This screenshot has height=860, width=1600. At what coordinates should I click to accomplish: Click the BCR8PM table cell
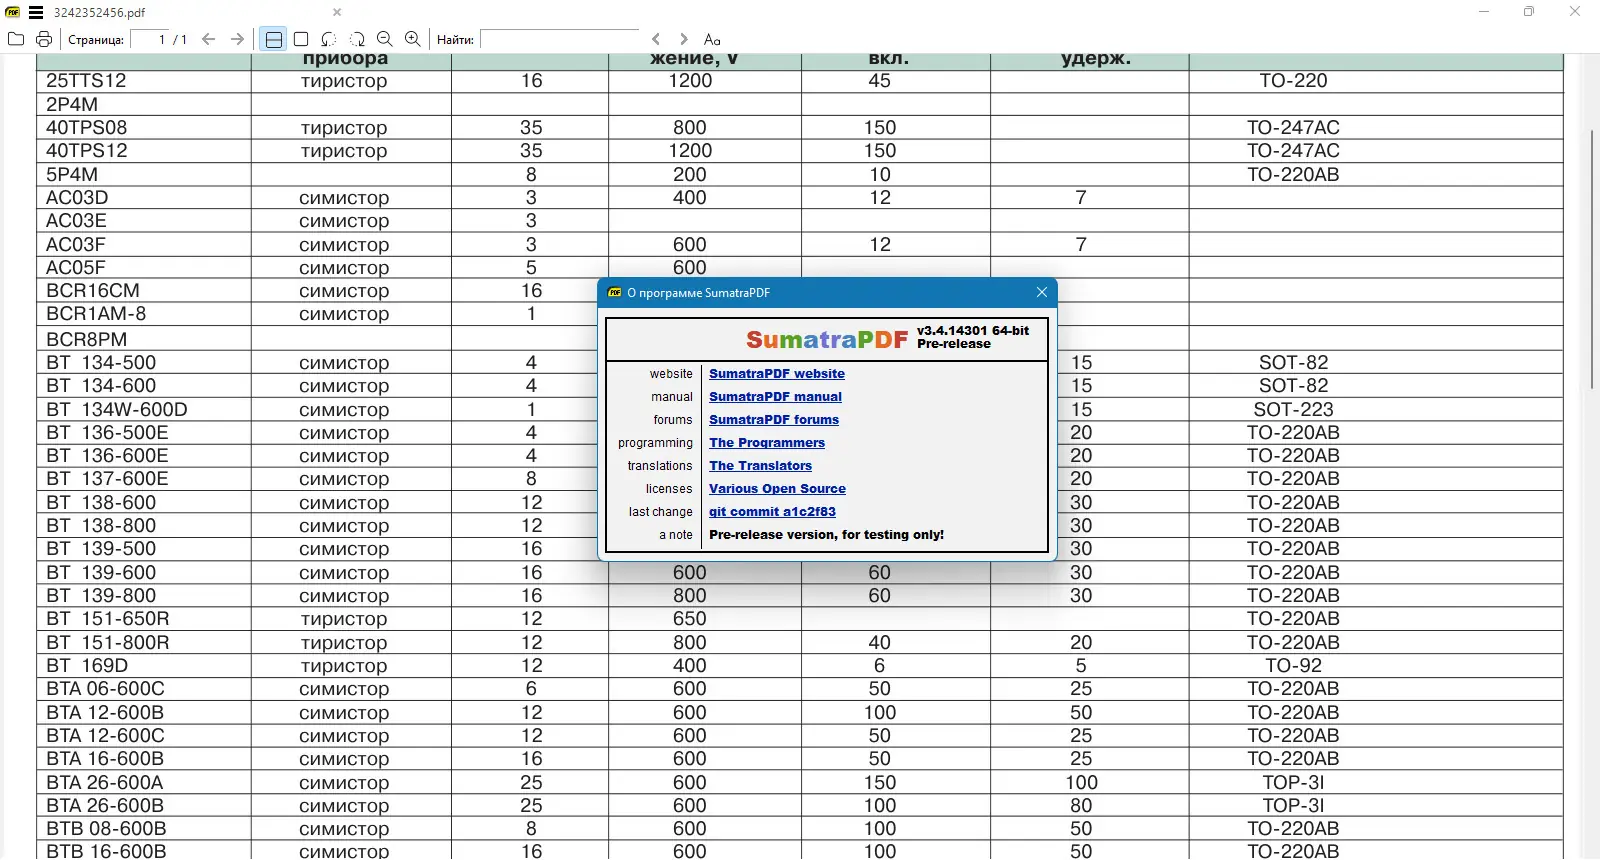144,339
